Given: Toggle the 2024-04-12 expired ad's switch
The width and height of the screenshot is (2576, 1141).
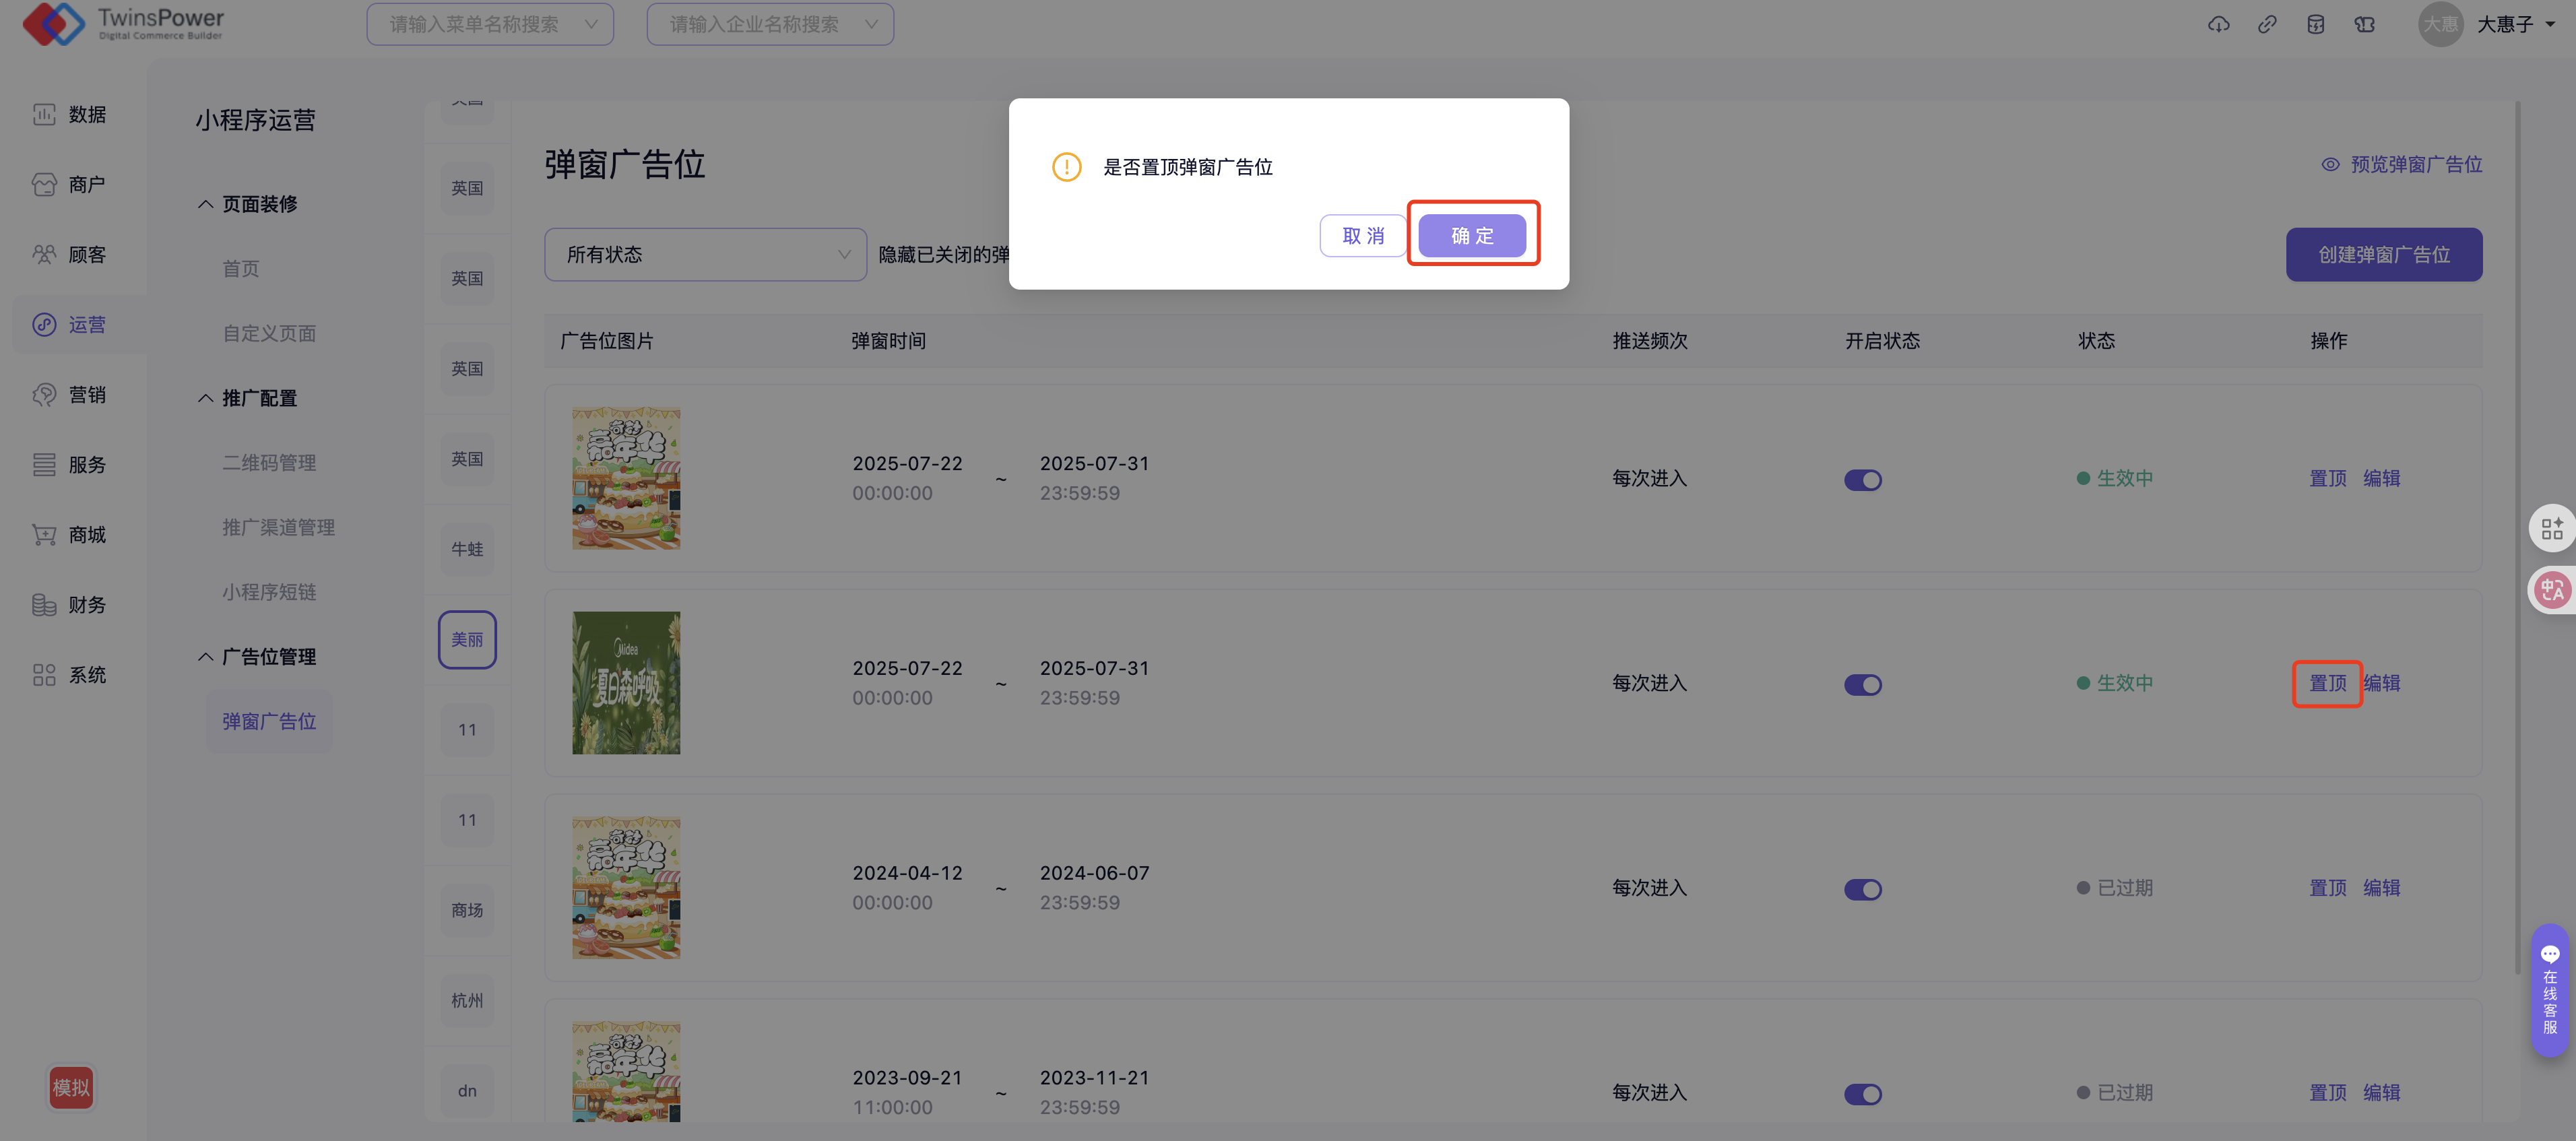Looking at the screenshot, I should pyautogui.click(x=1862, y=889).
